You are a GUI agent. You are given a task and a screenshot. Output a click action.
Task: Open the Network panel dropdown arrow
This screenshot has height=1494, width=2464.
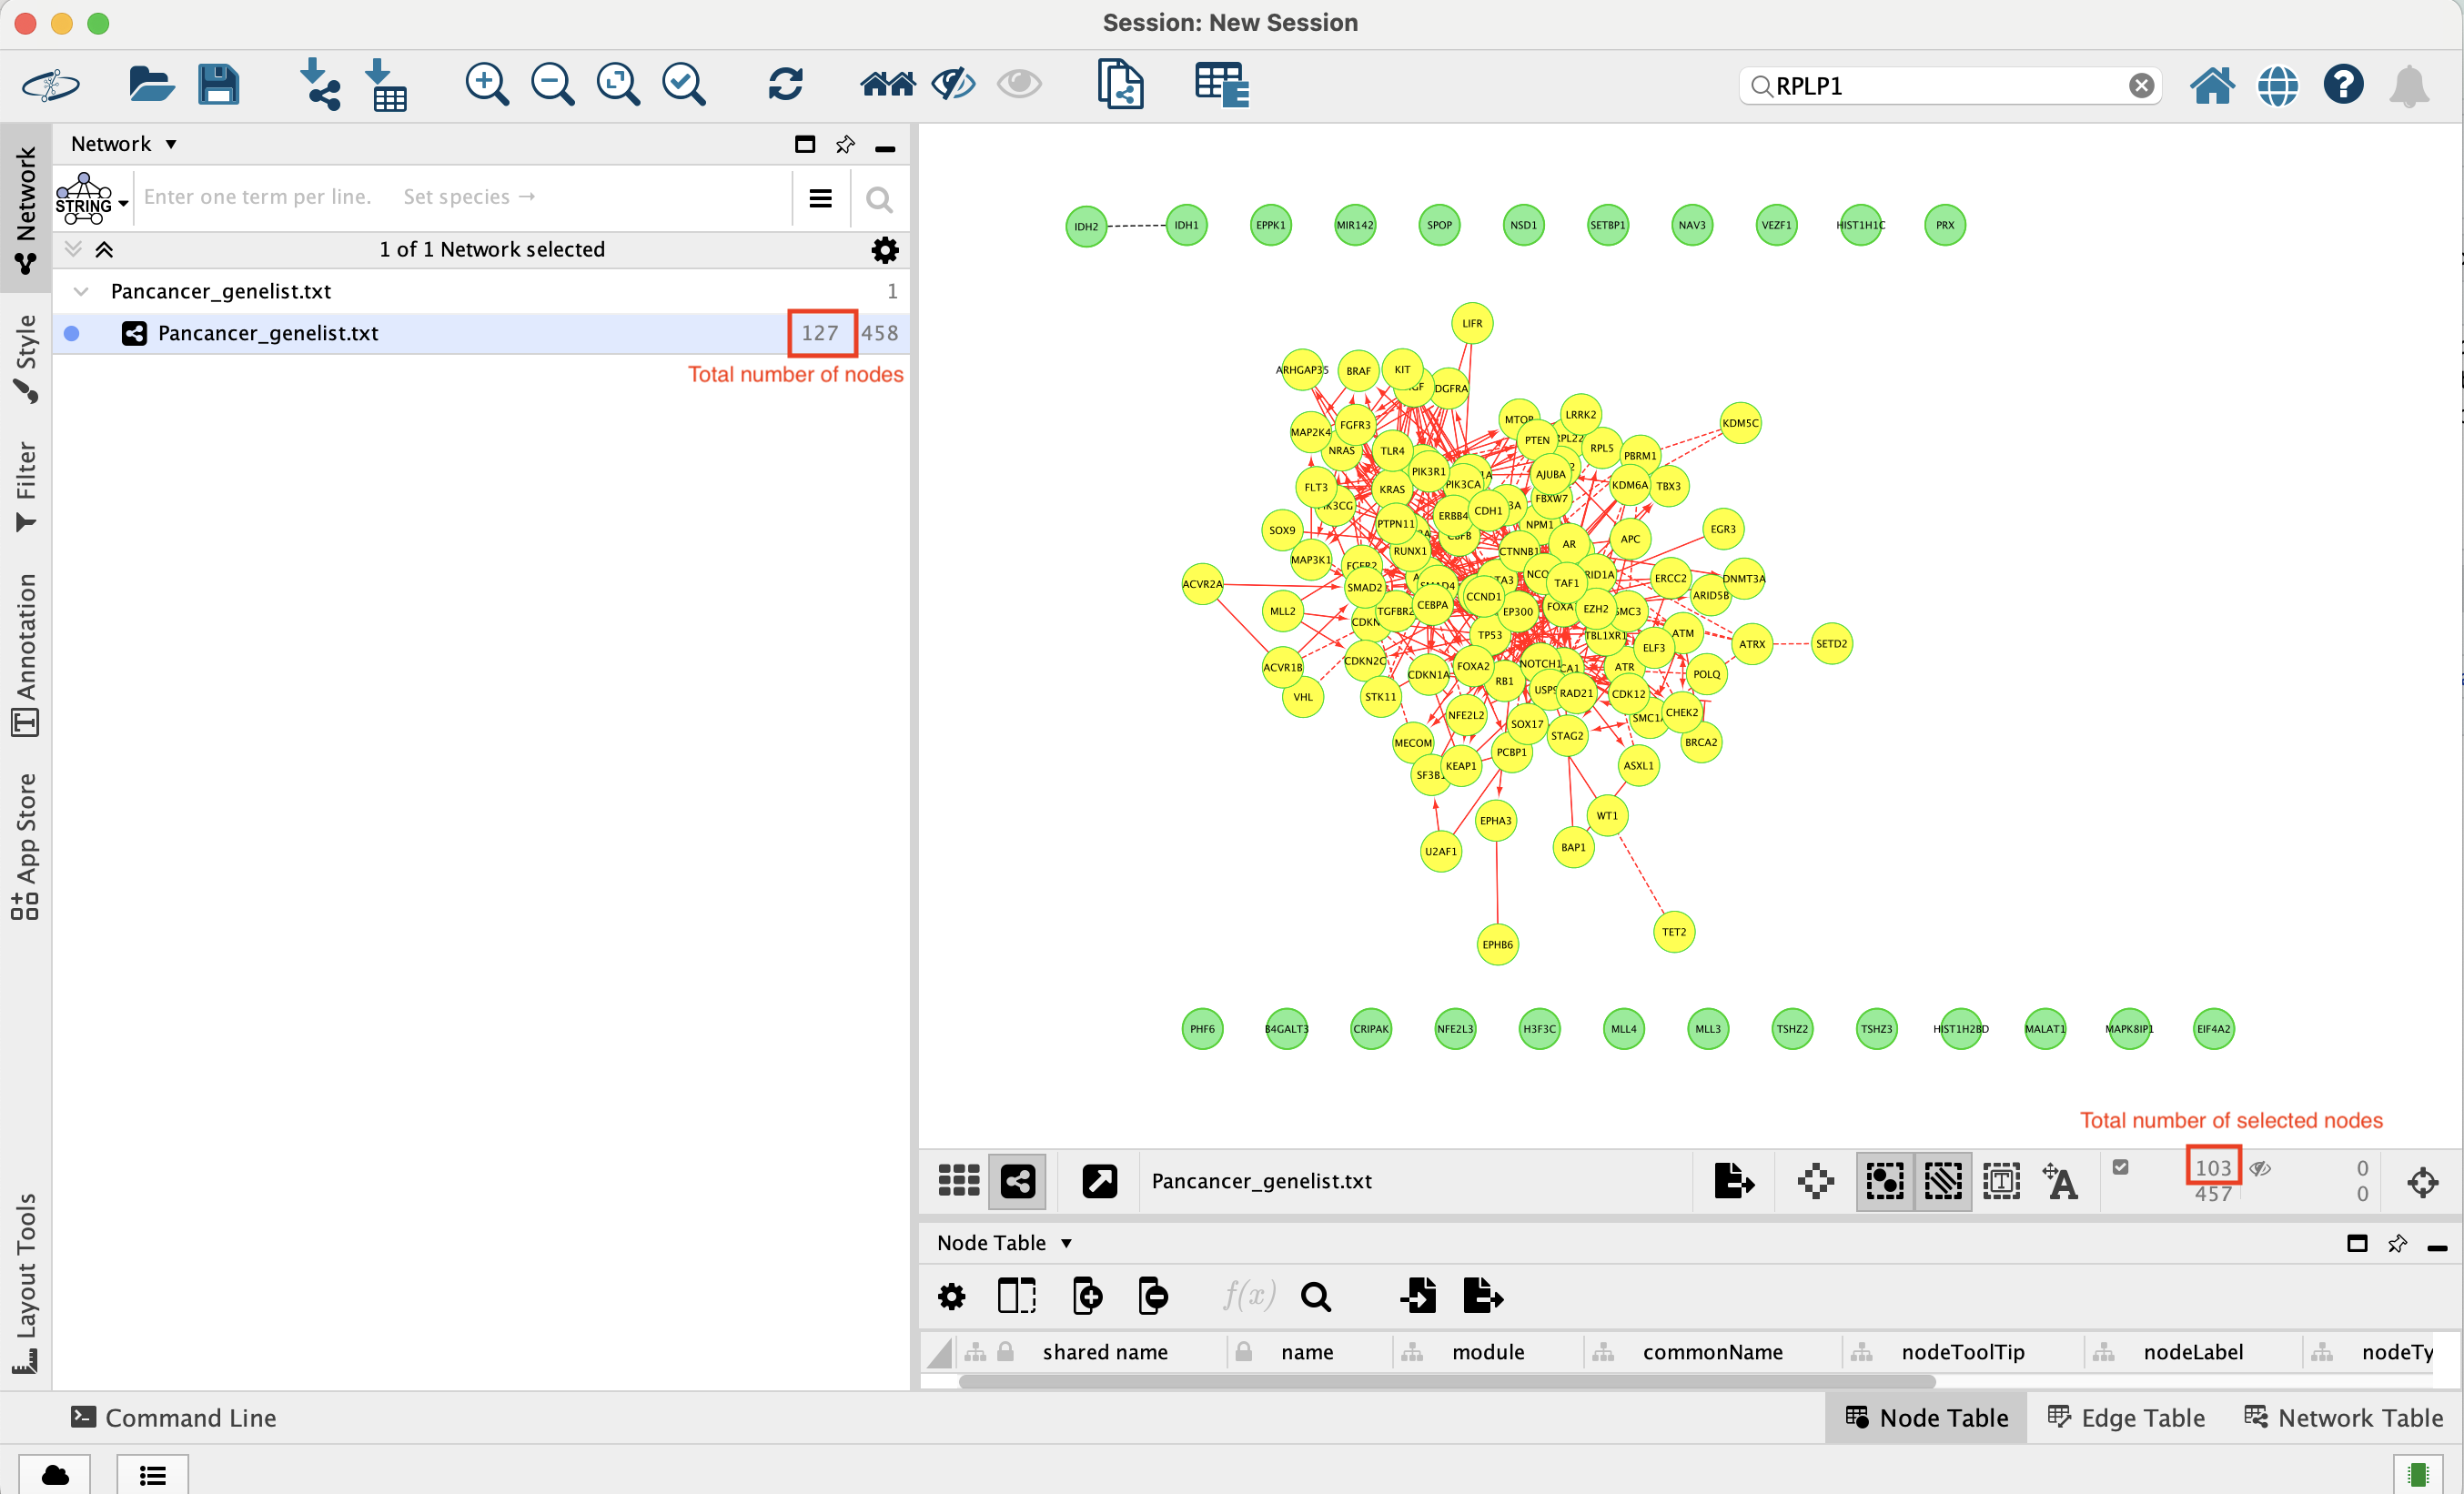pyautogui.click(x=171, y=144)
